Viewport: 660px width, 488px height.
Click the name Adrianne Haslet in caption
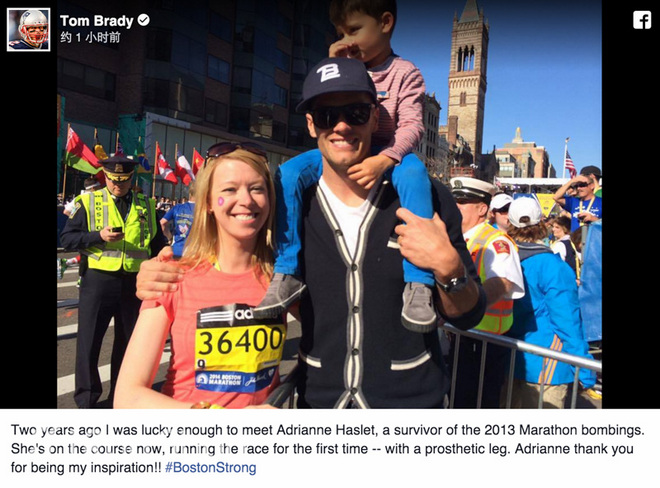click(x=325, y=430)
